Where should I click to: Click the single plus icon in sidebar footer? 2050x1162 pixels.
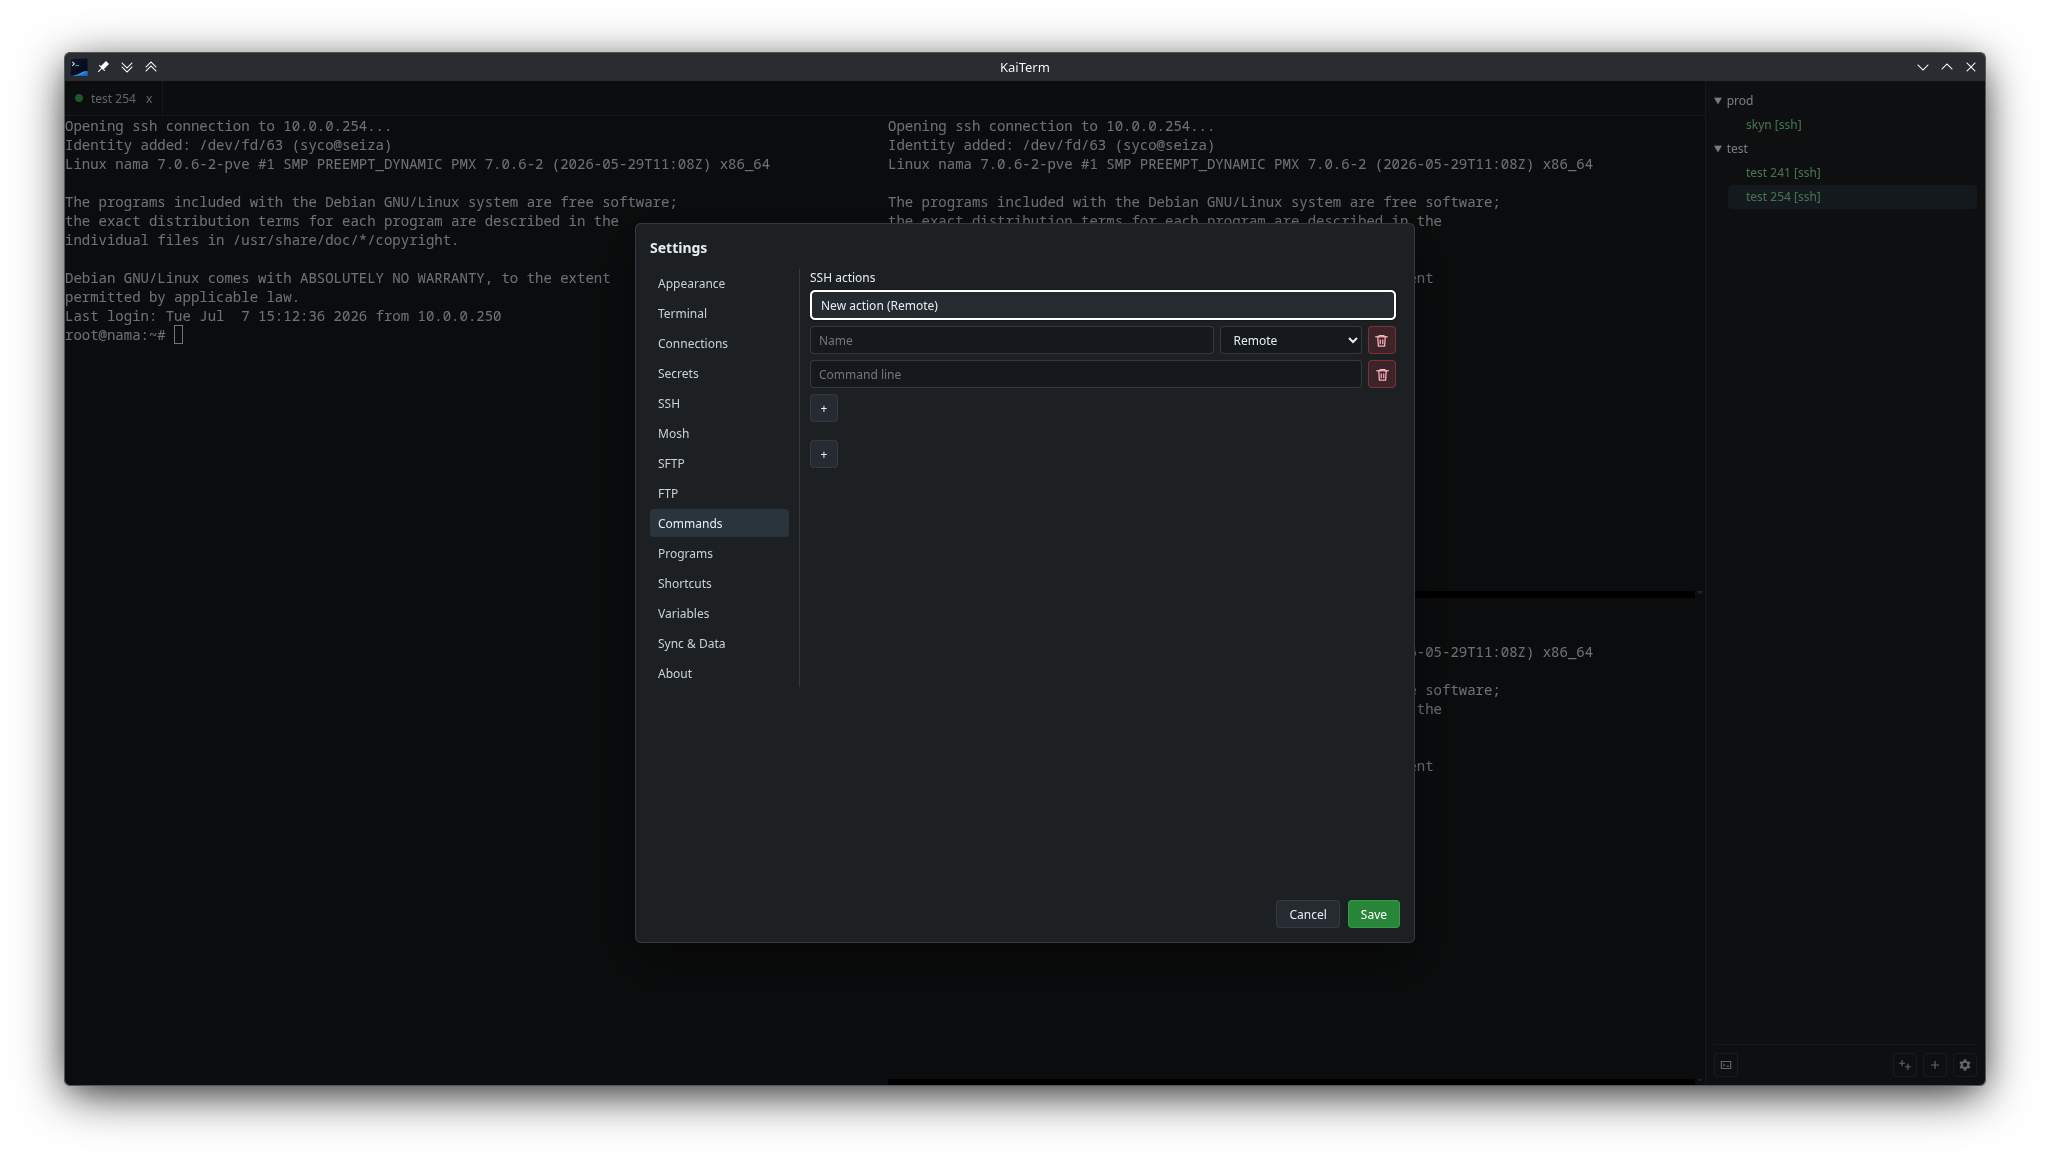point(1935,1066)
